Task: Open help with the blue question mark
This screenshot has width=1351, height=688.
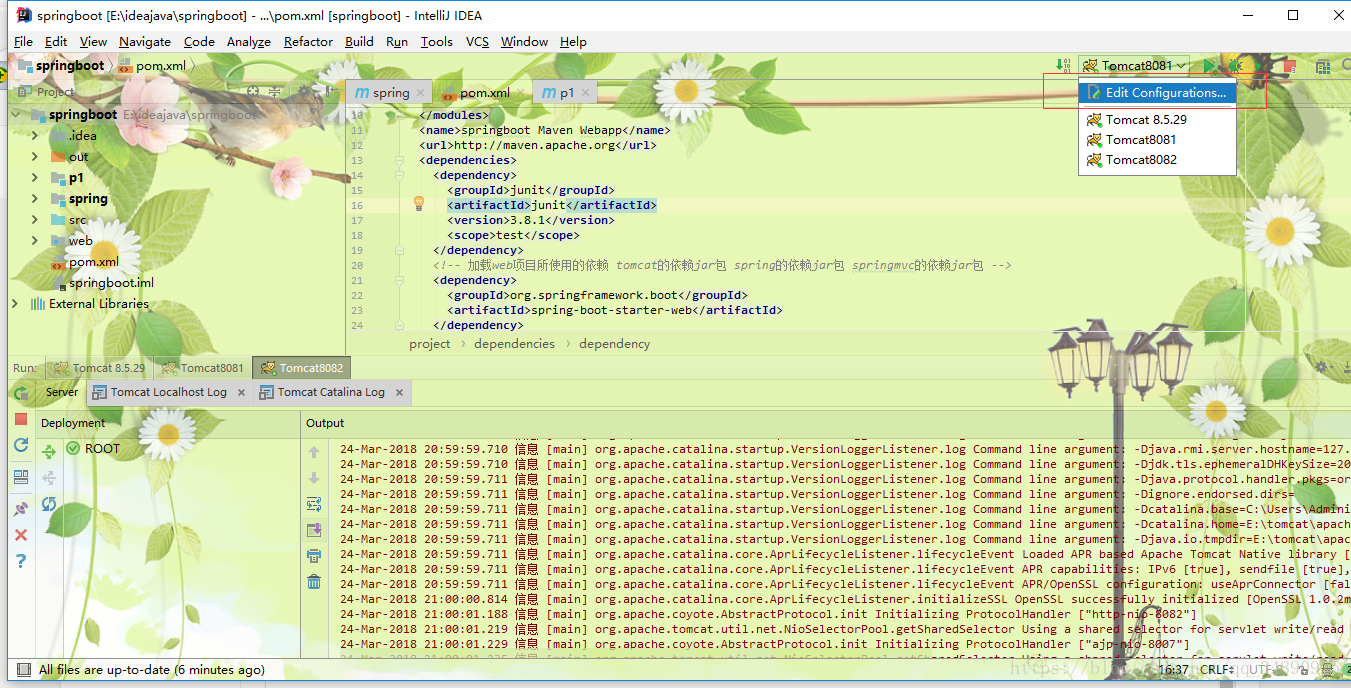Action: pyautogui.click(x=21, y=561)
